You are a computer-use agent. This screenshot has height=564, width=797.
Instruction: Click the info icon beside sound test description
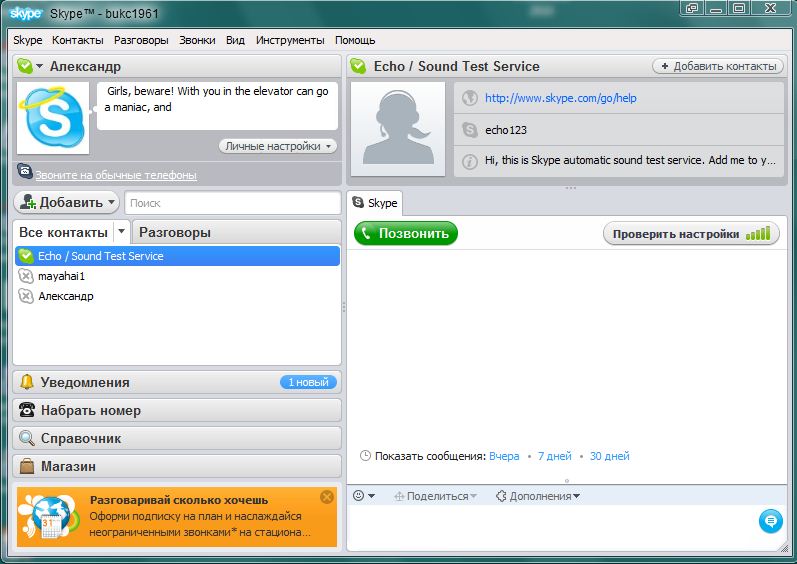tap(470, 162)
